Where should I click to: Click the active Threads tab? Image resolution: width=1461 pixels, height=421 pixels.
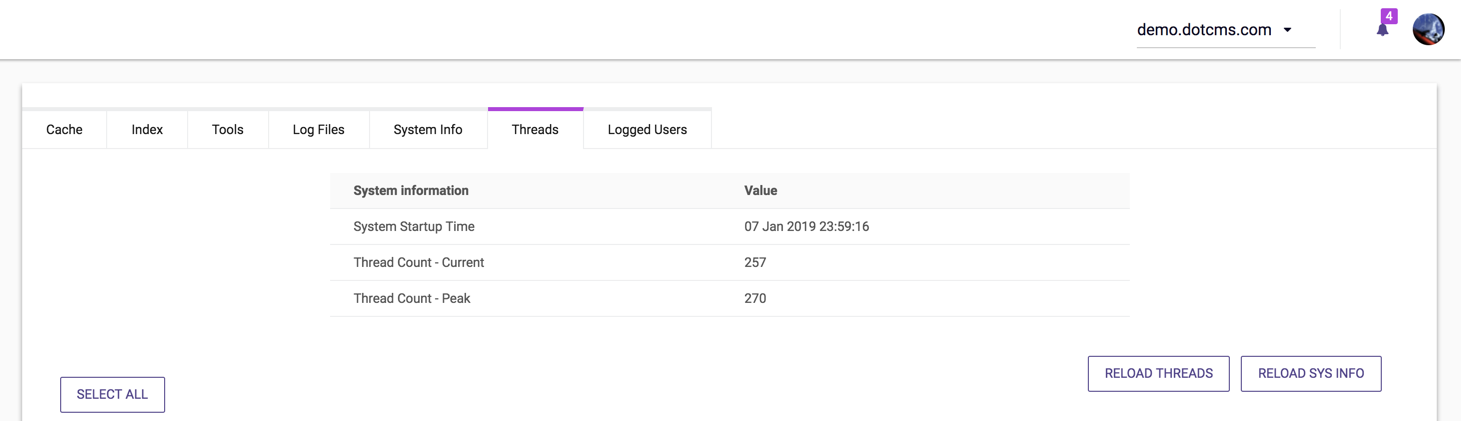click(535, 129)
